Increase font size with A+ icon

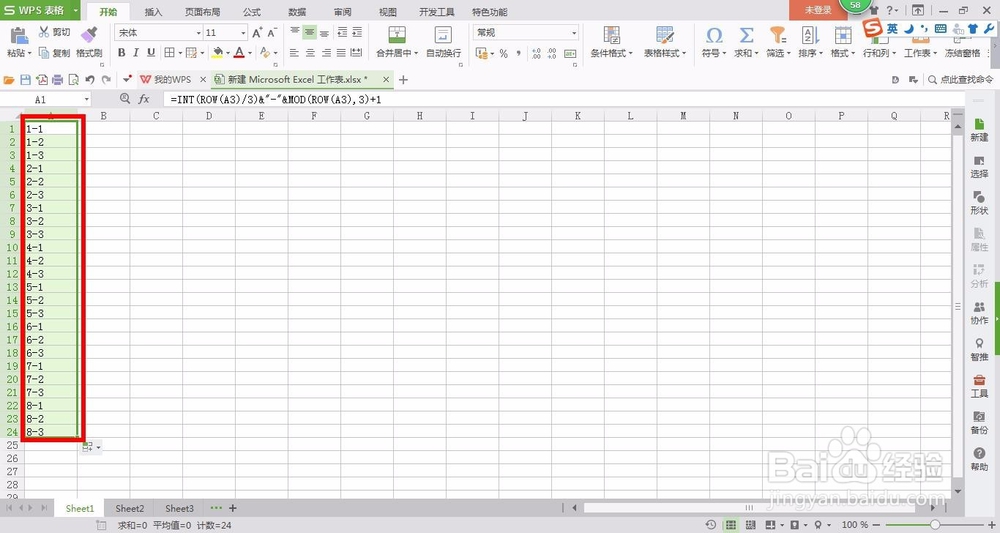257,33
